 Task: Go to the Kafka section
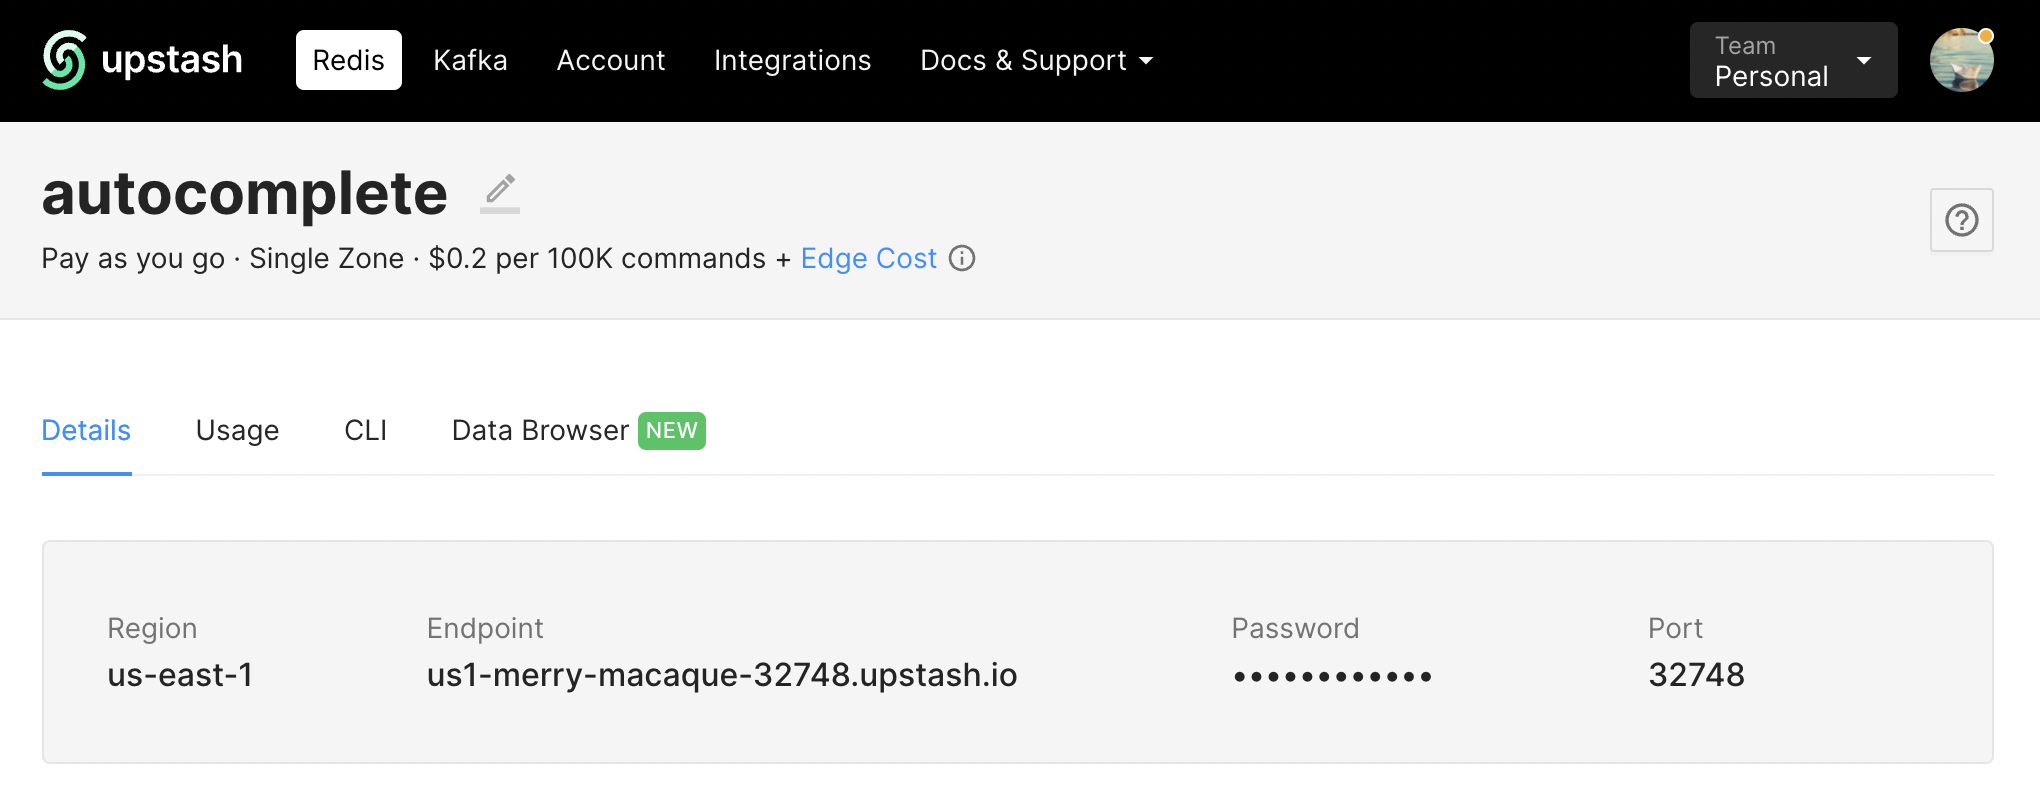pos(470,60)
